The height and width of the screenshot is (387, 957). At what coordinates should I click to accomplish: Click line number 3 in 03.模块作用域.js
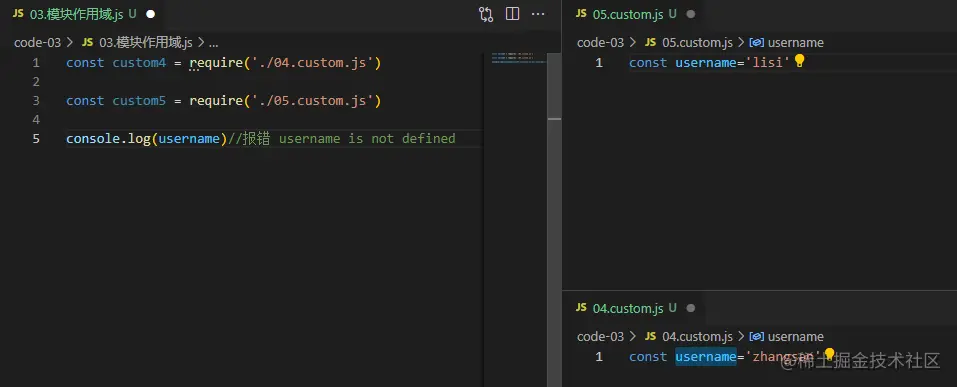point(36,101)
